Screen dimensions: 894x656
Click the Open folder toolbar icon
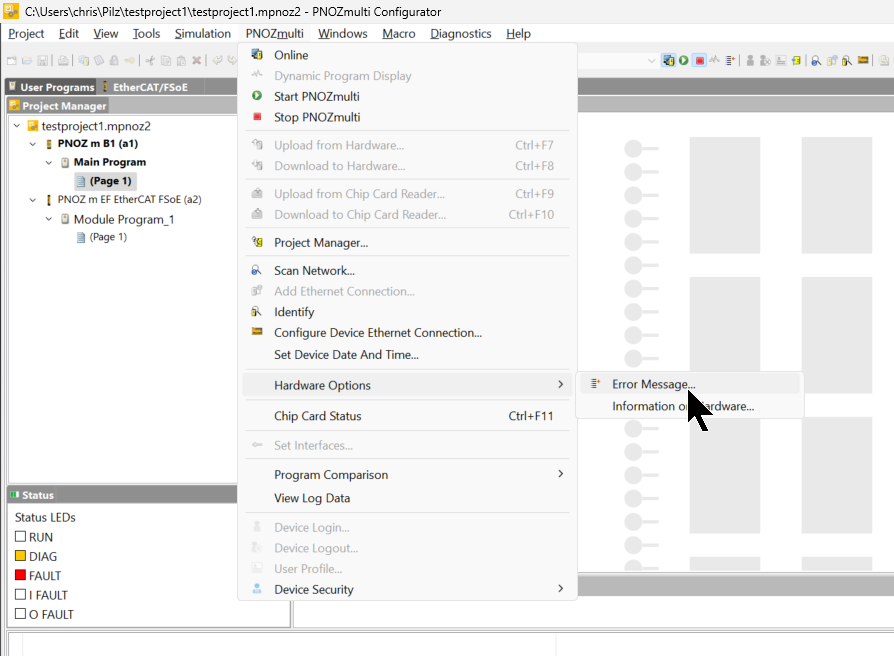coord(27,60)
